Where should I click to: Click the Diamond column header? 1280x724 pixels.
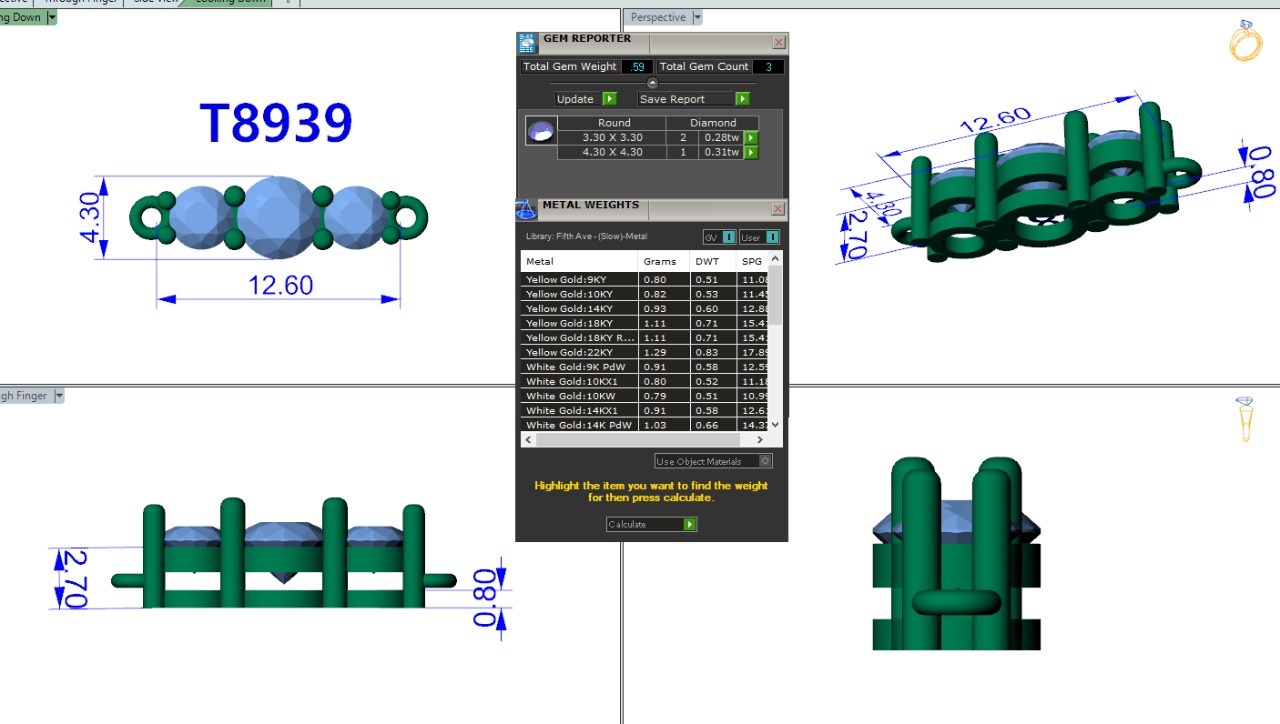click(713, 123)
